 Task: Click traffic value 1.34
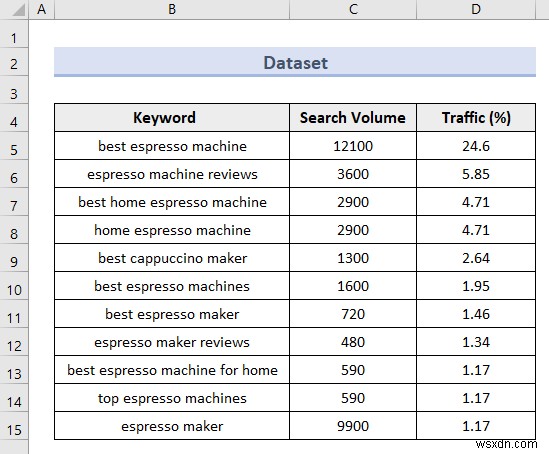pyautogui.click(x=476, y=342)
